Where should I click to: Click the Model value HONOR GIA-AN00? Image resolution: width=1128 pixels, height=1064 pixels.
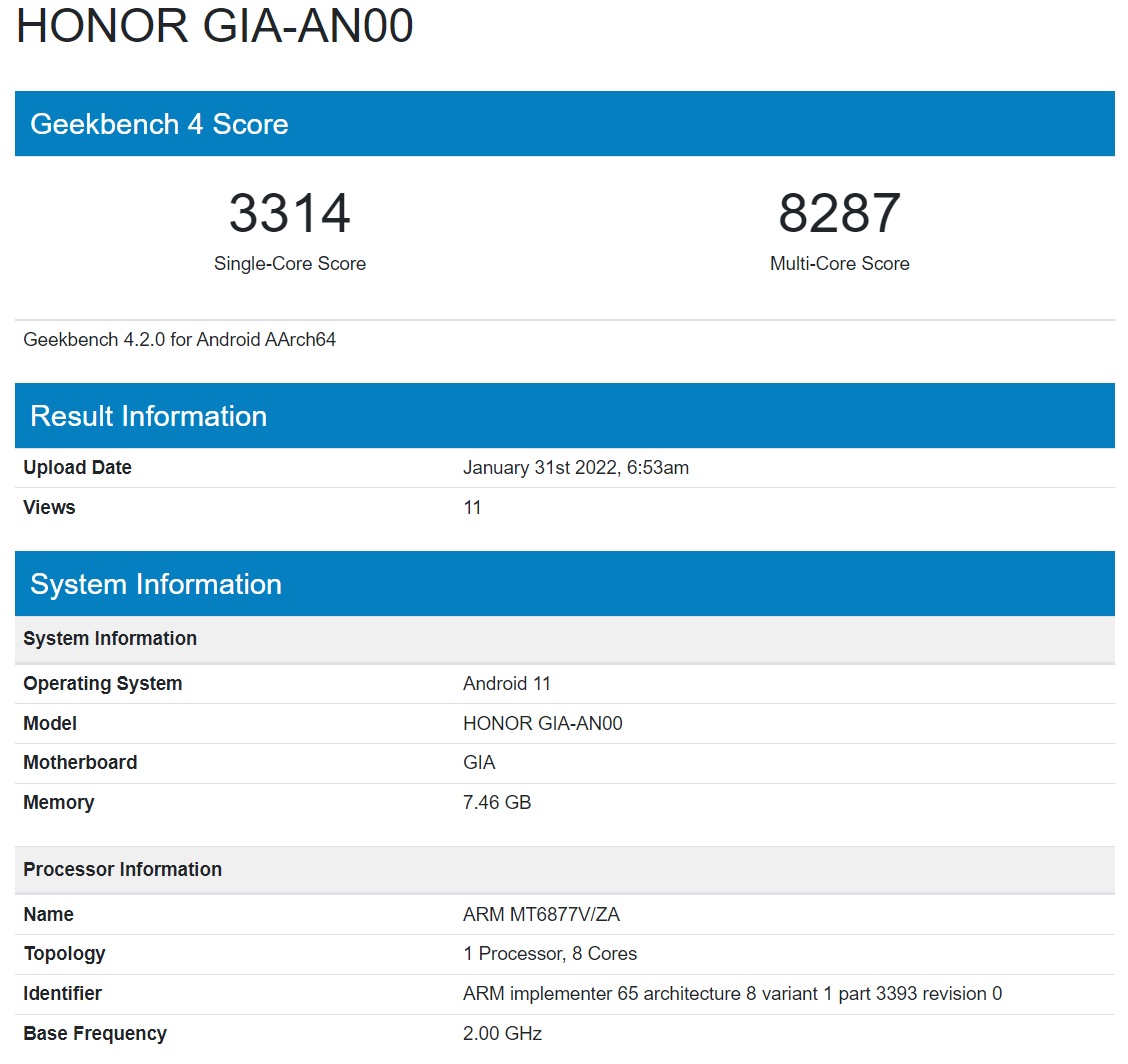click(542, 724)
